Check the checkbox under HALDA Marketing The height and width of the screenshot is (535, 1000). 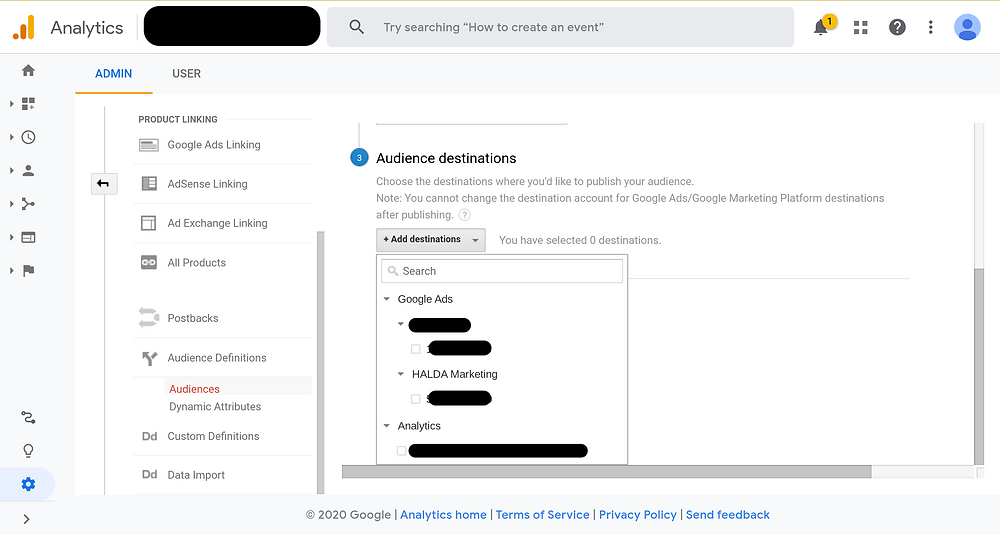click(416, 399)
